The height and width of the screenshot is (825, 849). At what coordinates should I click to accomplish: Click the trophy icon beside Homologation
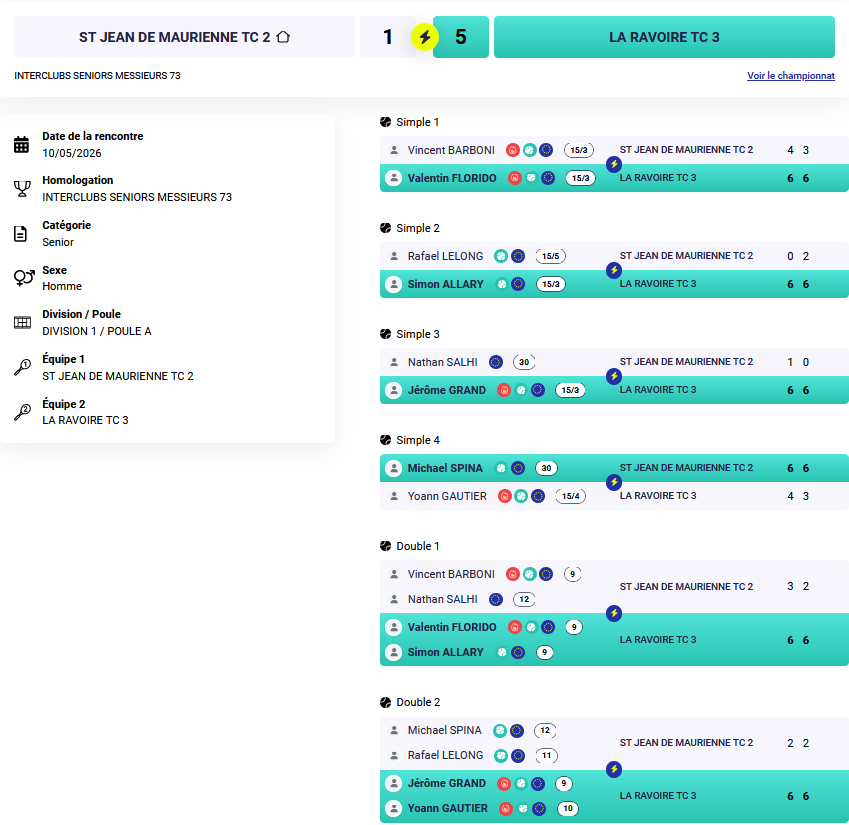22,188
